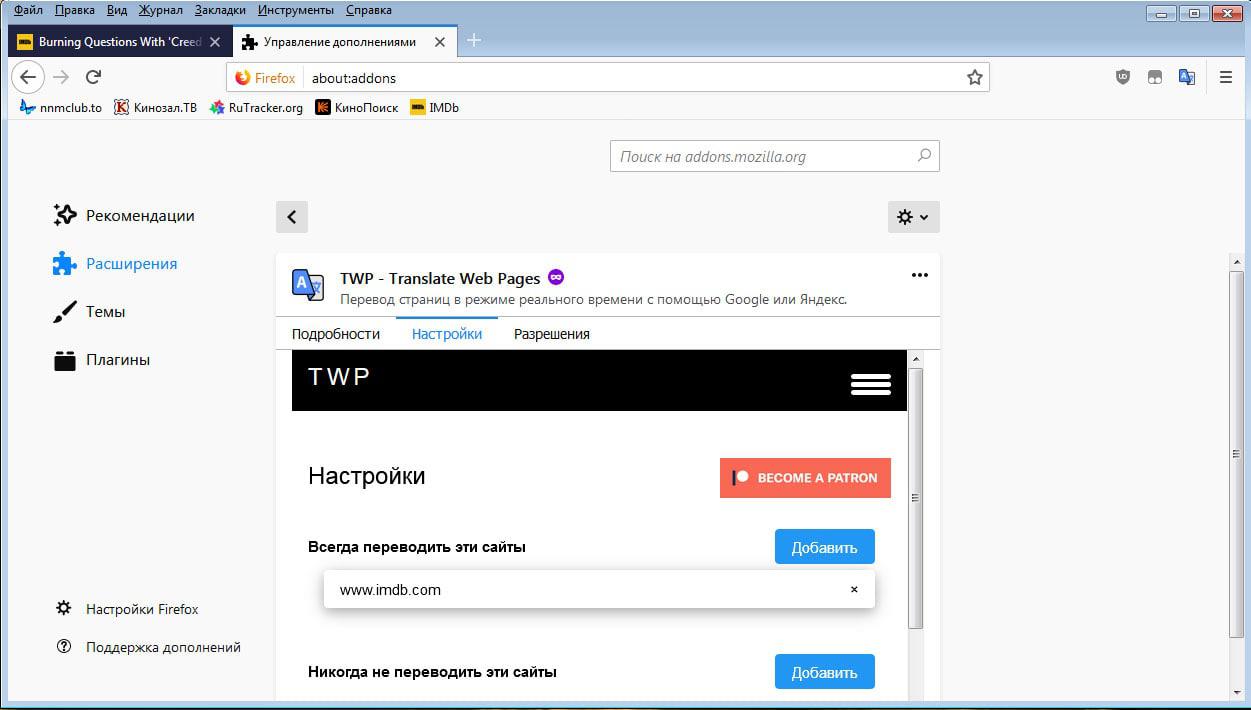Open Рекомендации section

tap(124, 215)
